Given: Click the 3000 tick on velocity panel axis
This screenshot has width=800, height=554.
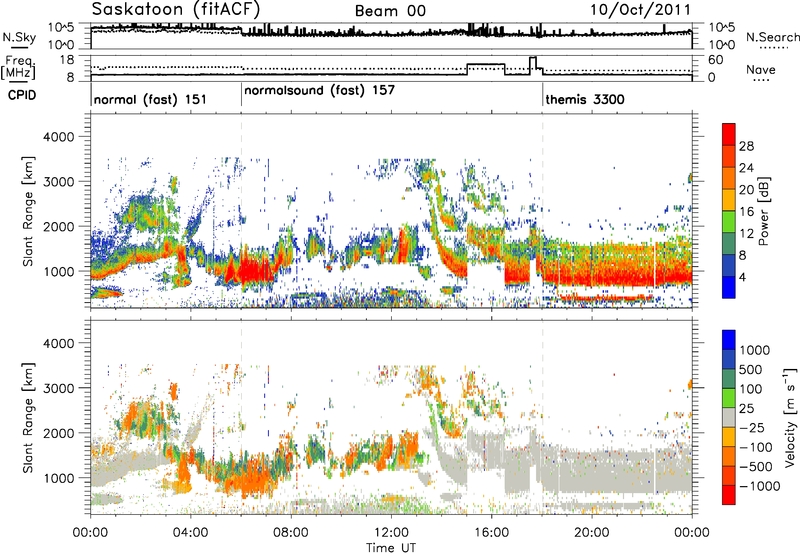Looking at the screenshot, I should point(59,388).
